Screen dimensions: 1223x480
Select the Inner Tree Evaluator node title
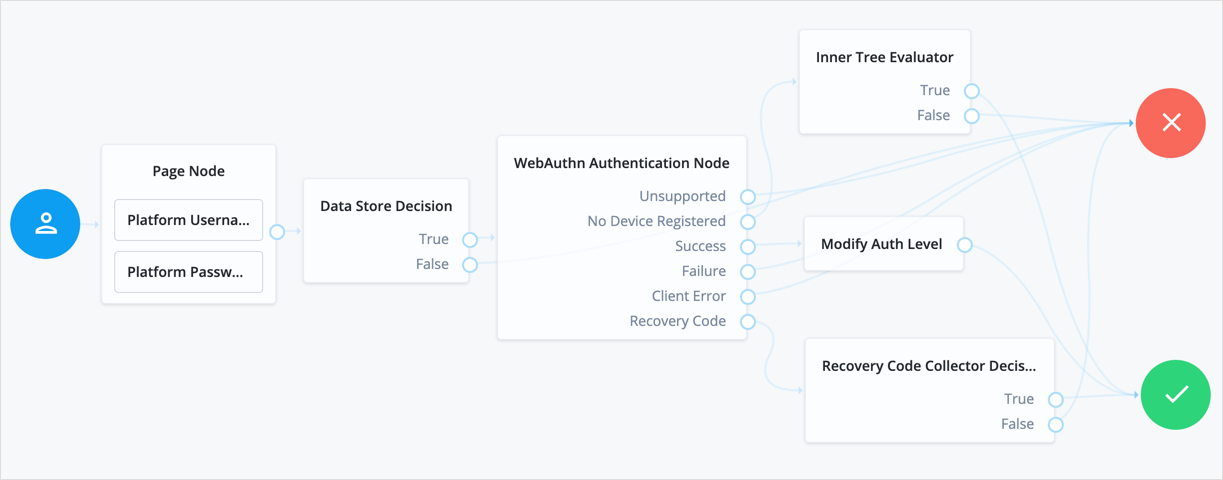[x=884, y=57]
